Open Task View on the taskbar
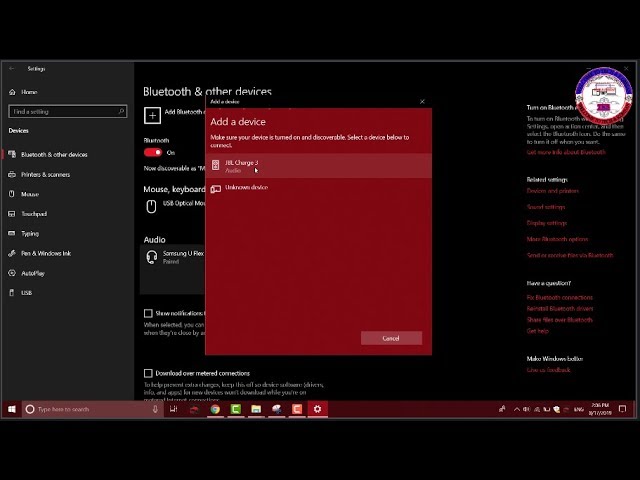 (x=173, y=409)
